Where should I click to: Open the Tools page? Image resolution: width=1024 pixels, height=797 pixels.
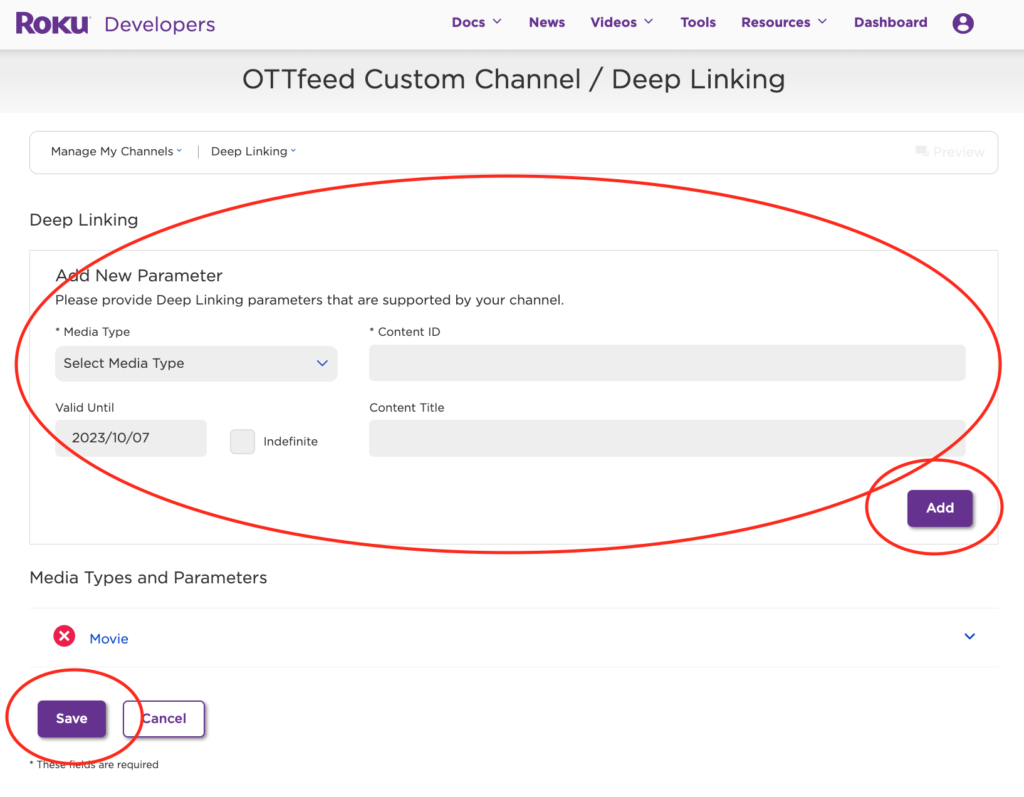tap(697, 22)
